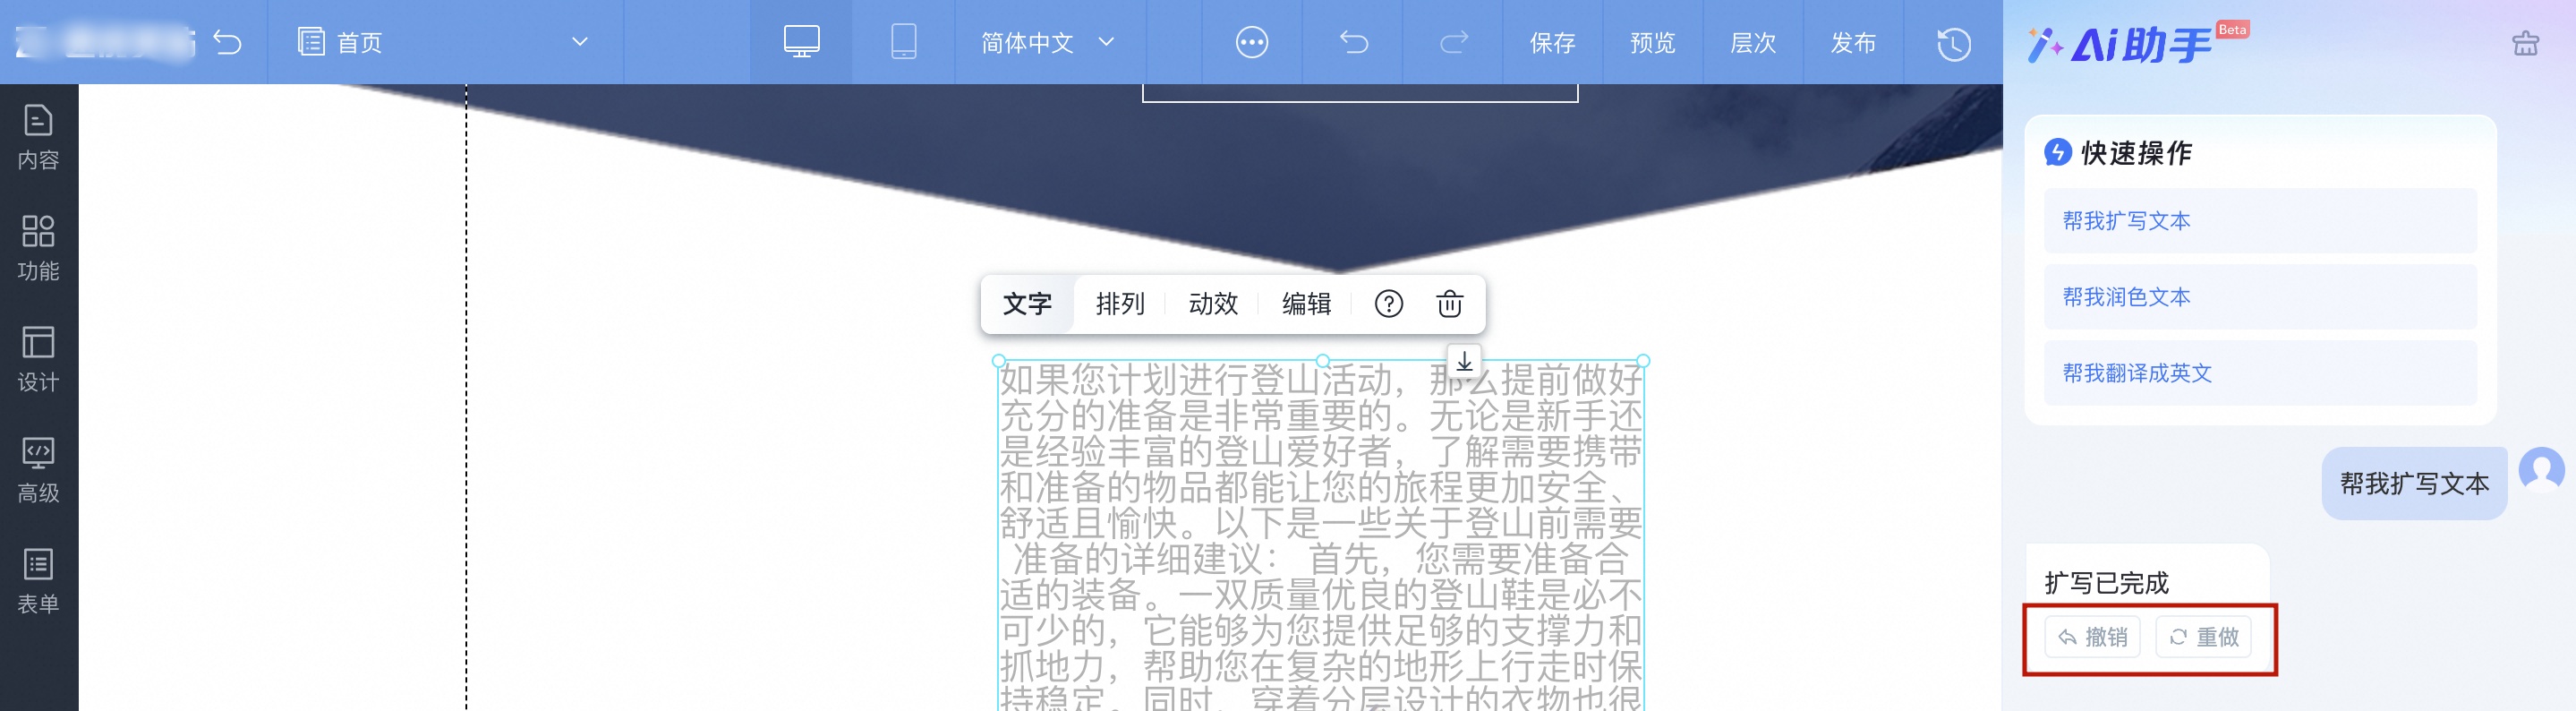The image size is (2576, 711).
Task: Click the 重做 button in AI assistant
Action: (2203, 637)
